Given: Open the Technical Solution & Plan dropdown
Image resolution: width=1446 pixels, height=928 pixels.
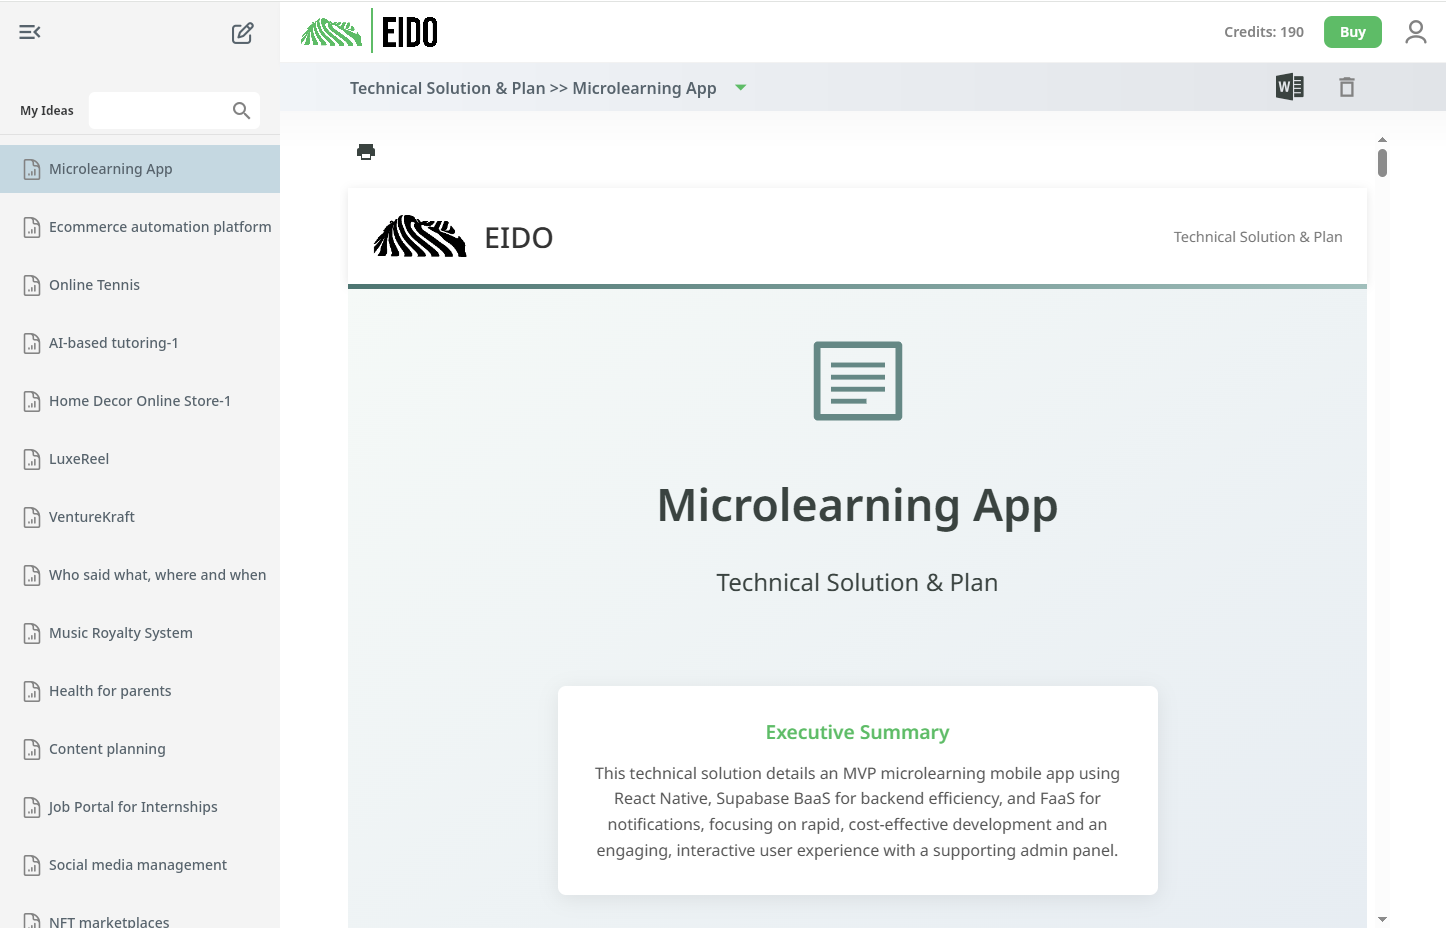Looking at the screenshot, I should coord(740,88).
